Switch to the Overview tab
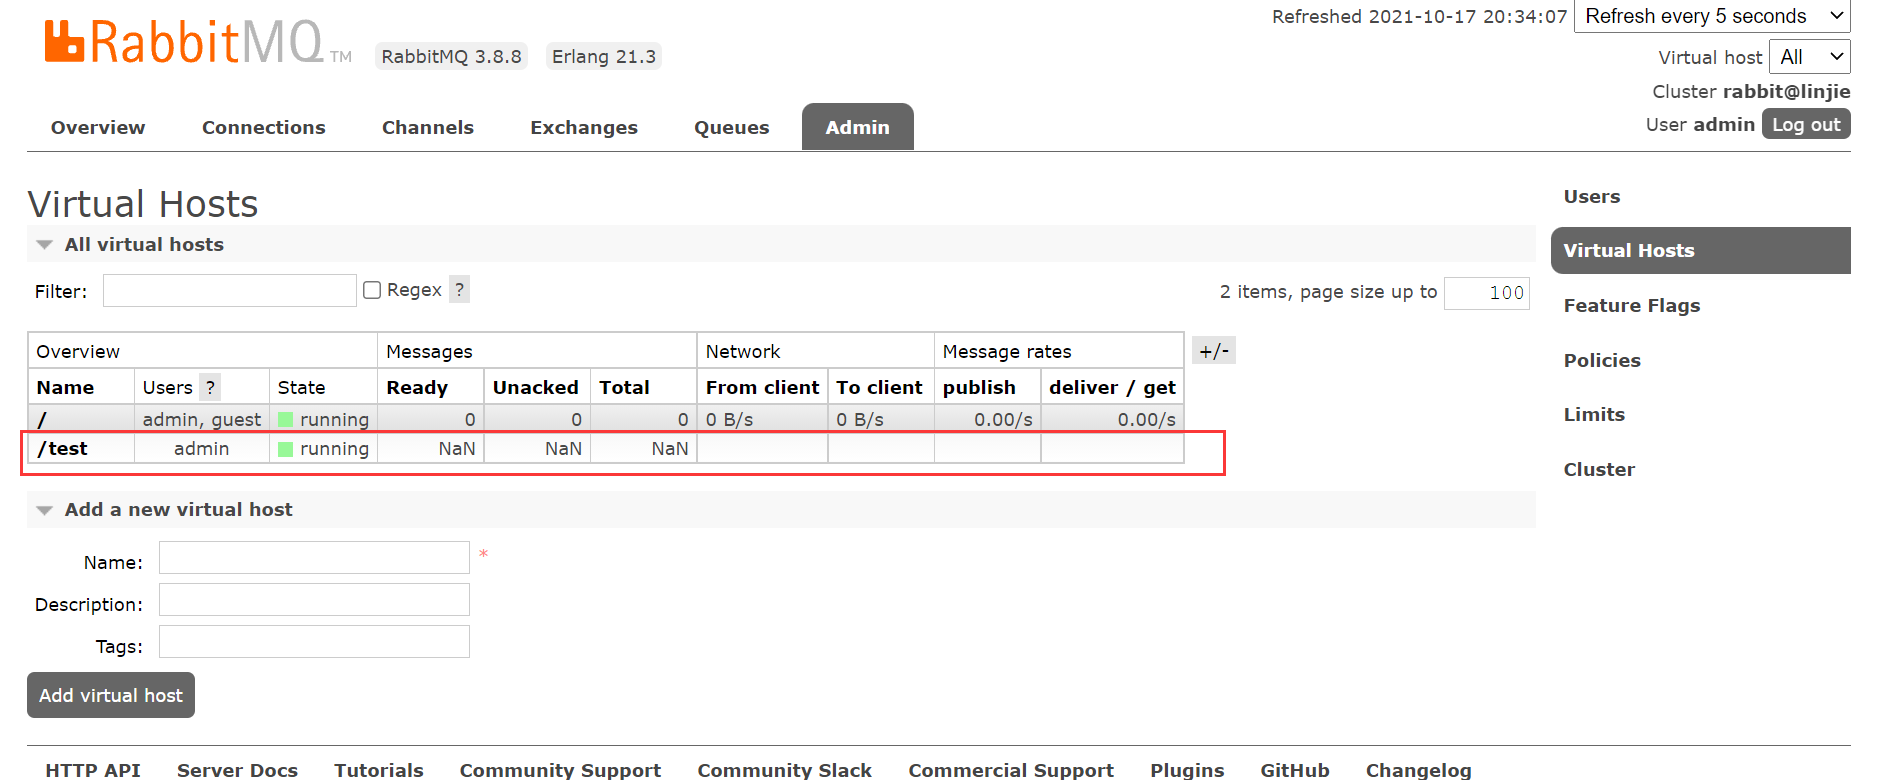Image resolution: width=1894 pixels, height=780 pixels. click(98, 128)
